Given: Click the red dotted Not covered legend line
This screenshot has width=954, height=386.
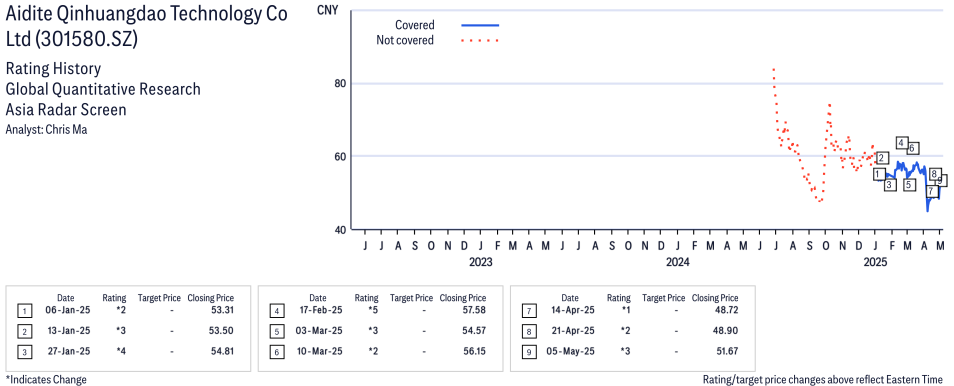Looking at the screenshot, I should point(480,41).
